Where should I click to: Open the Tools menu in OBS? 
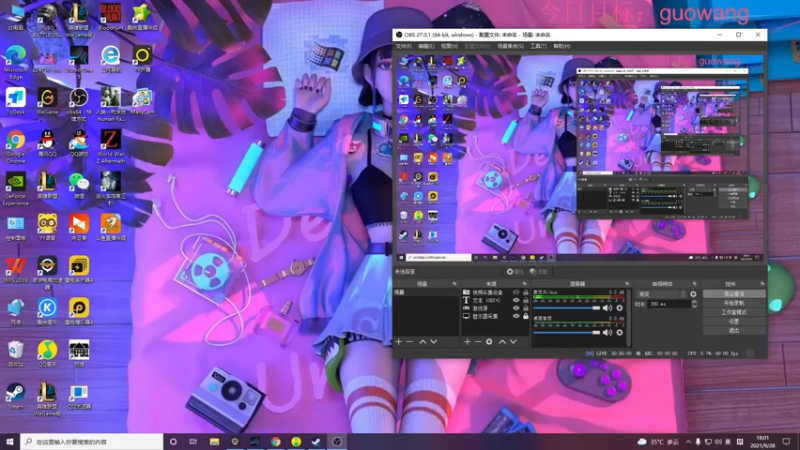tap(538, 46)
